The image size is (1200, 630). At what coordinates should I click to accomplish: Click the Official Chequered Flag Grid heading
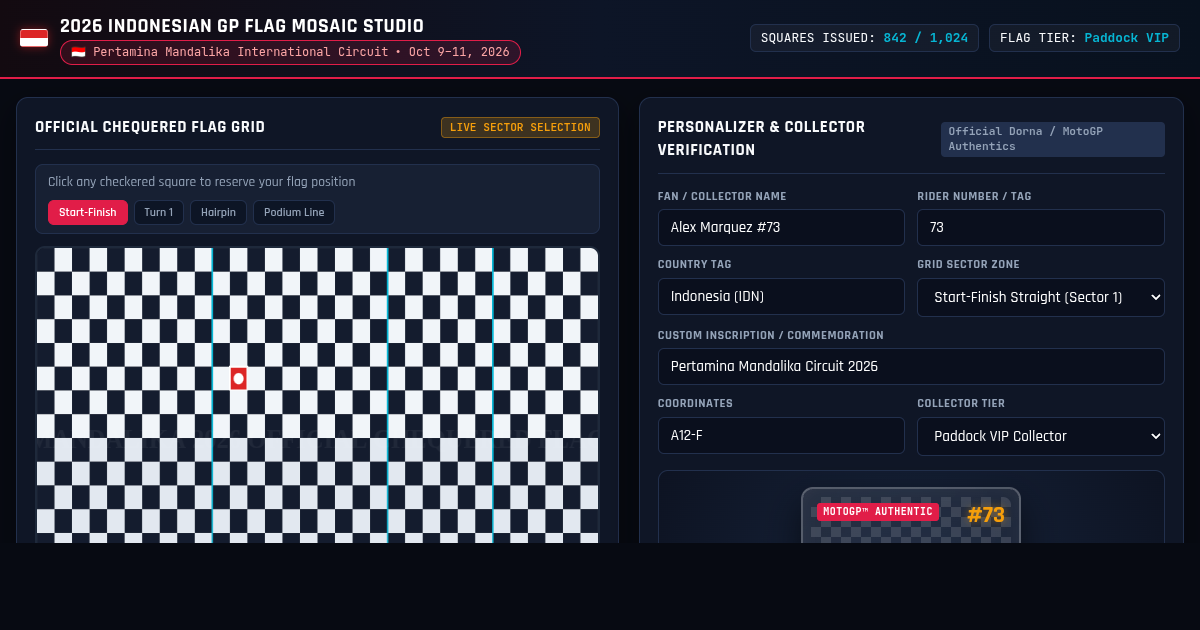(150, 127)
